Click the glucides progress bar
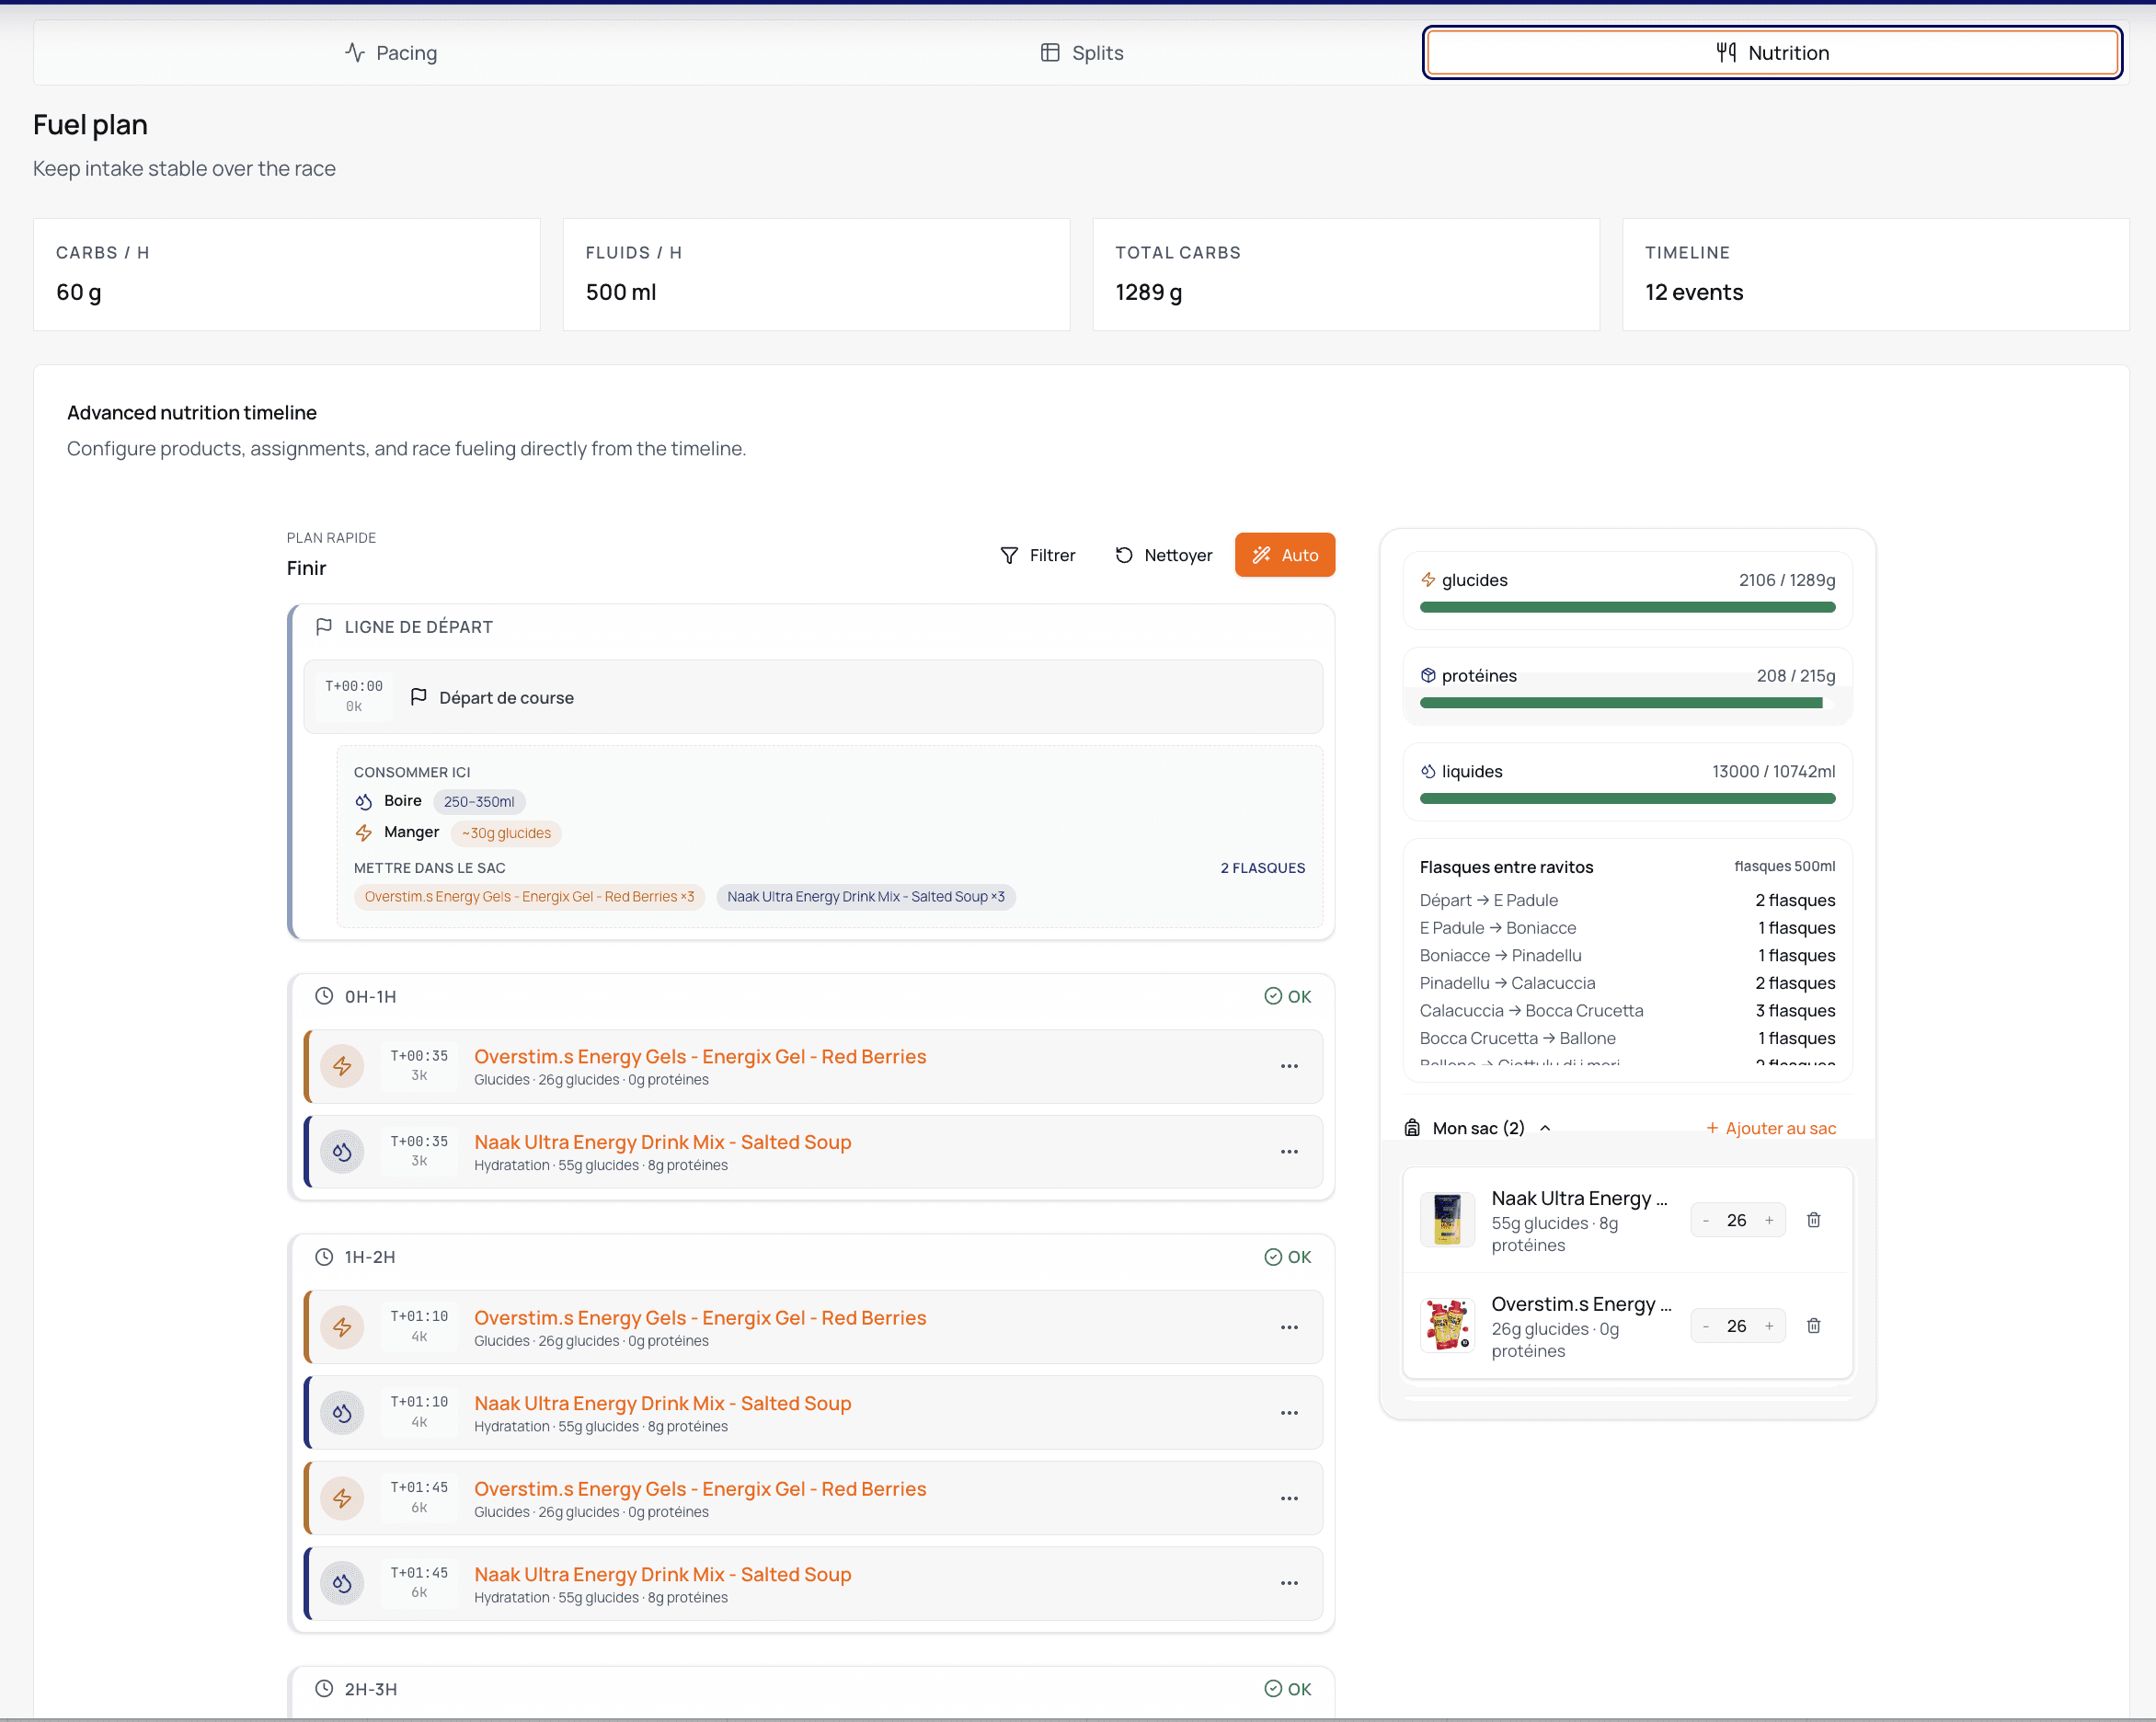This screenshot has height=1722, width=2156. [1627, 607]
